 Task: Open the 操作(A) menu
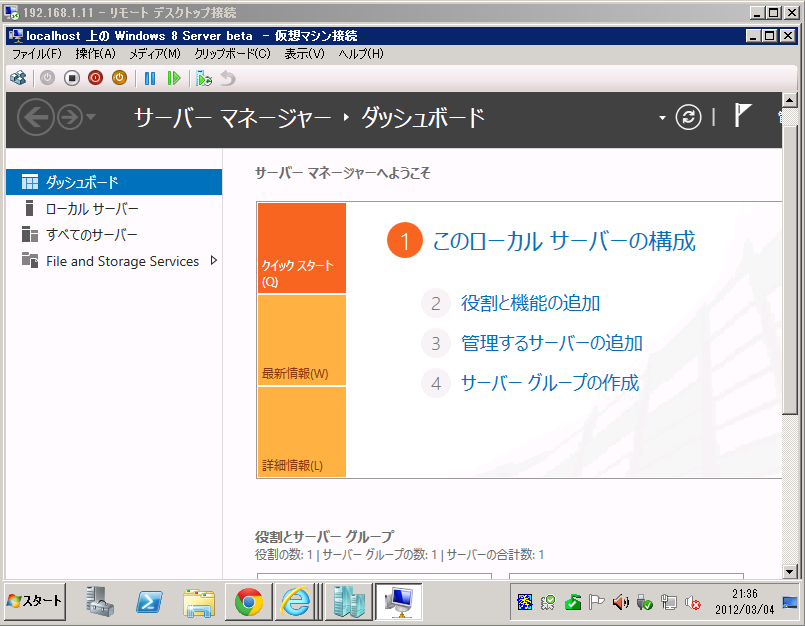95,54
